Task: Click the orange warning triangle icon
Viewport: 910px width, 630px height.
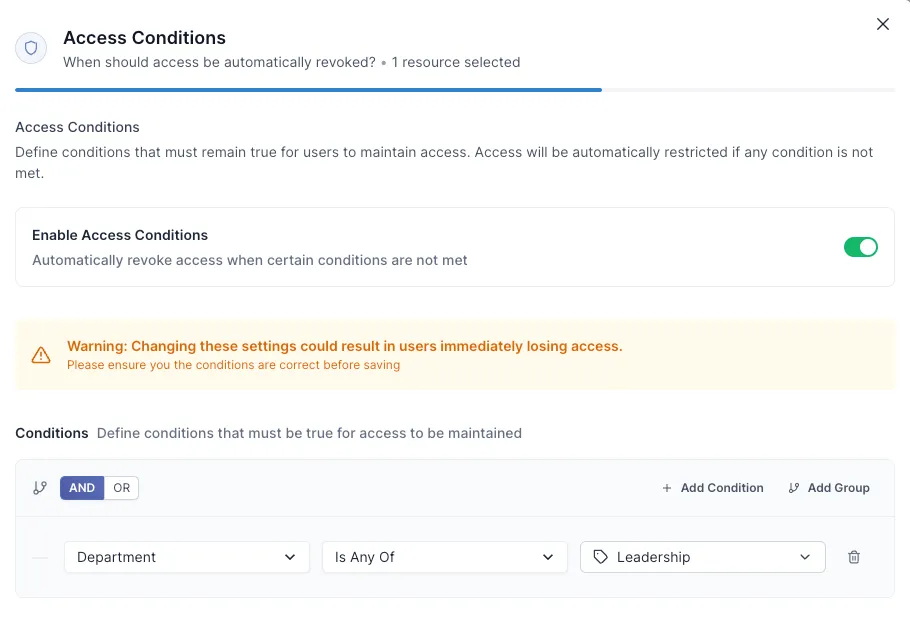Action: (41, 355)
